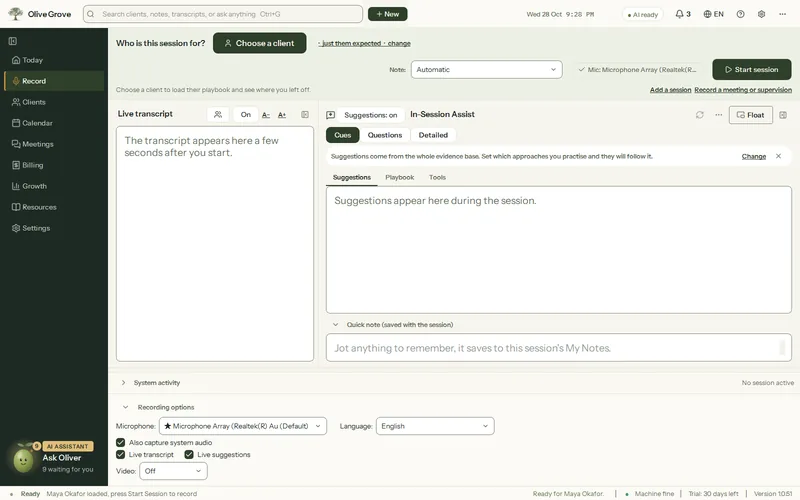Open the Video Off dropdown
800x500 pixels.
point(173,471)
